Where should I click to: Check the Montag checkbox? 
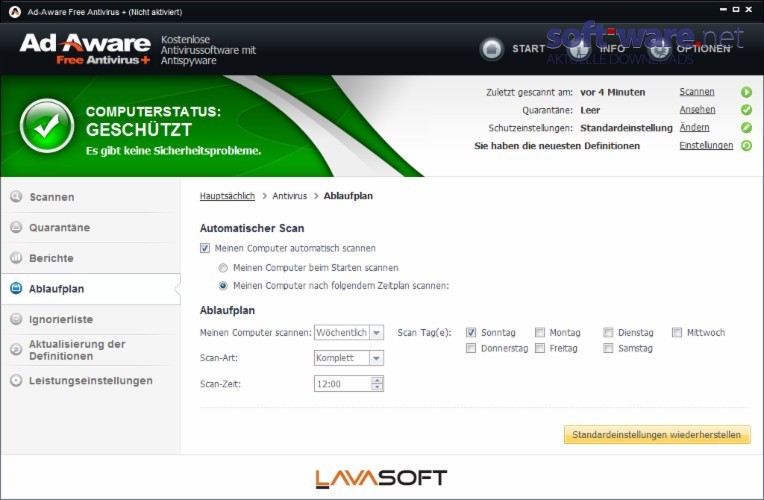(540, 332)
